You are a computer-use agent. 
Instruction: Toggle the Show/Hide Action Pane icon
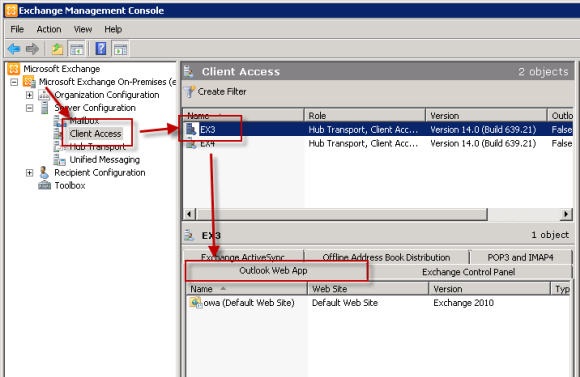(x=121, y=48)
